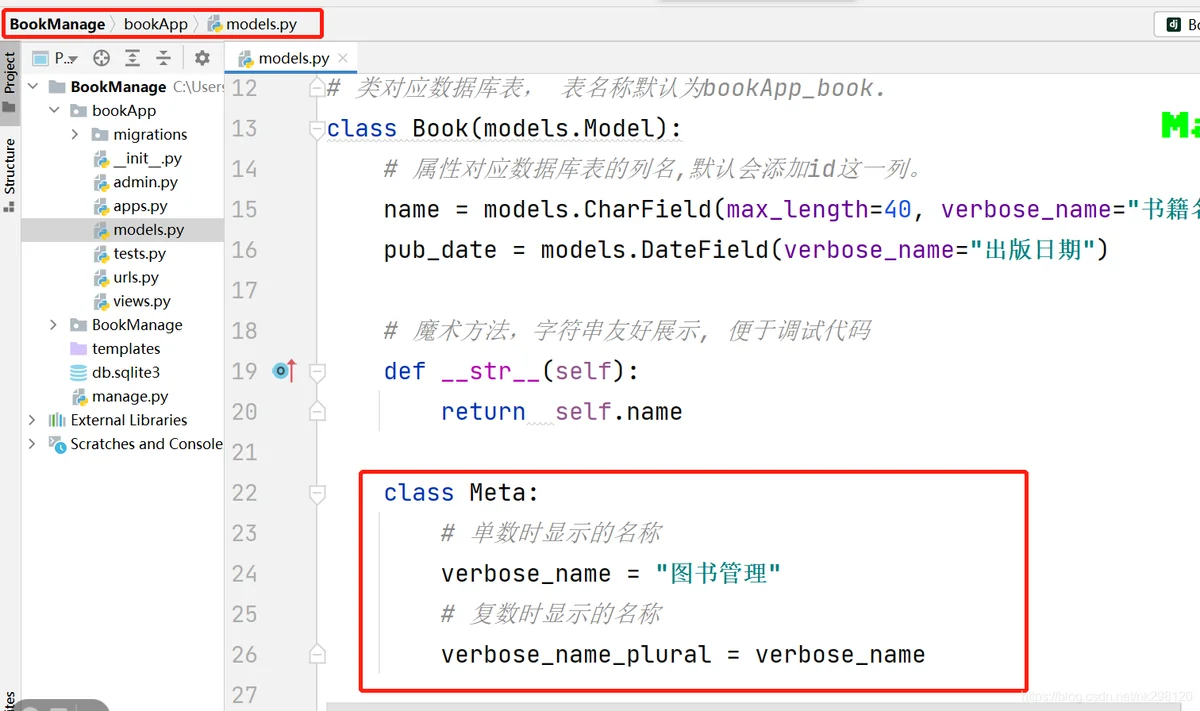Click the "models.CharField" text on line 15
This screenshot has width=1200, height=711.
pos(597,210)
